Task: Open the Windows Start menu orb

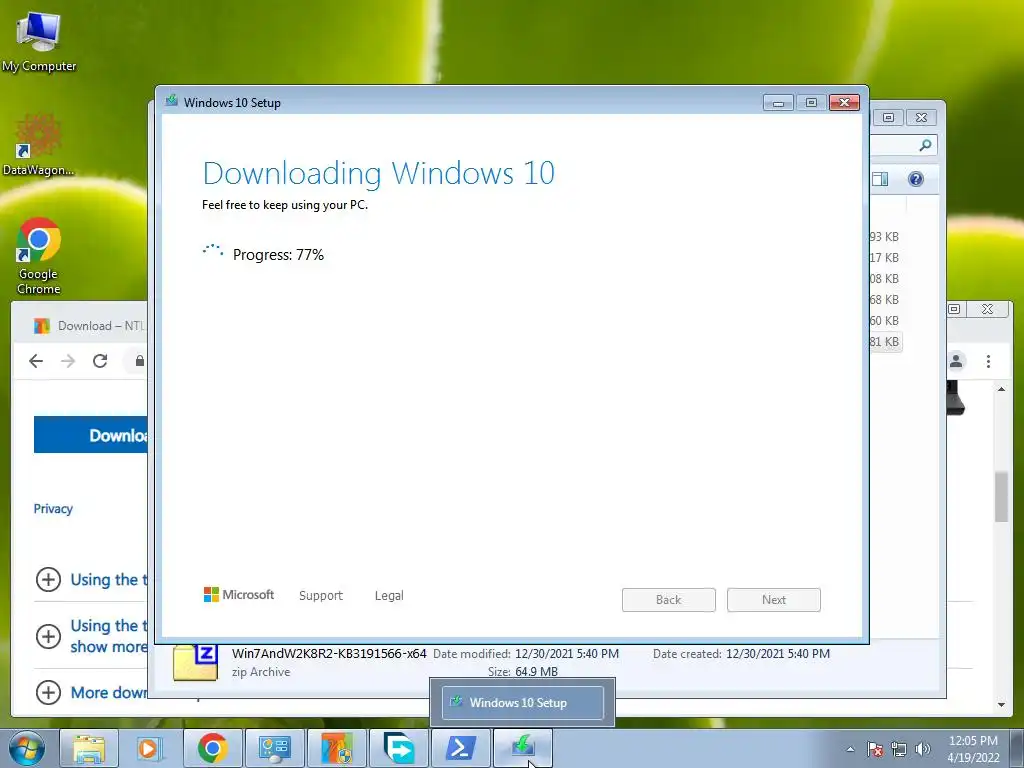Action: [x=26, y=748]
